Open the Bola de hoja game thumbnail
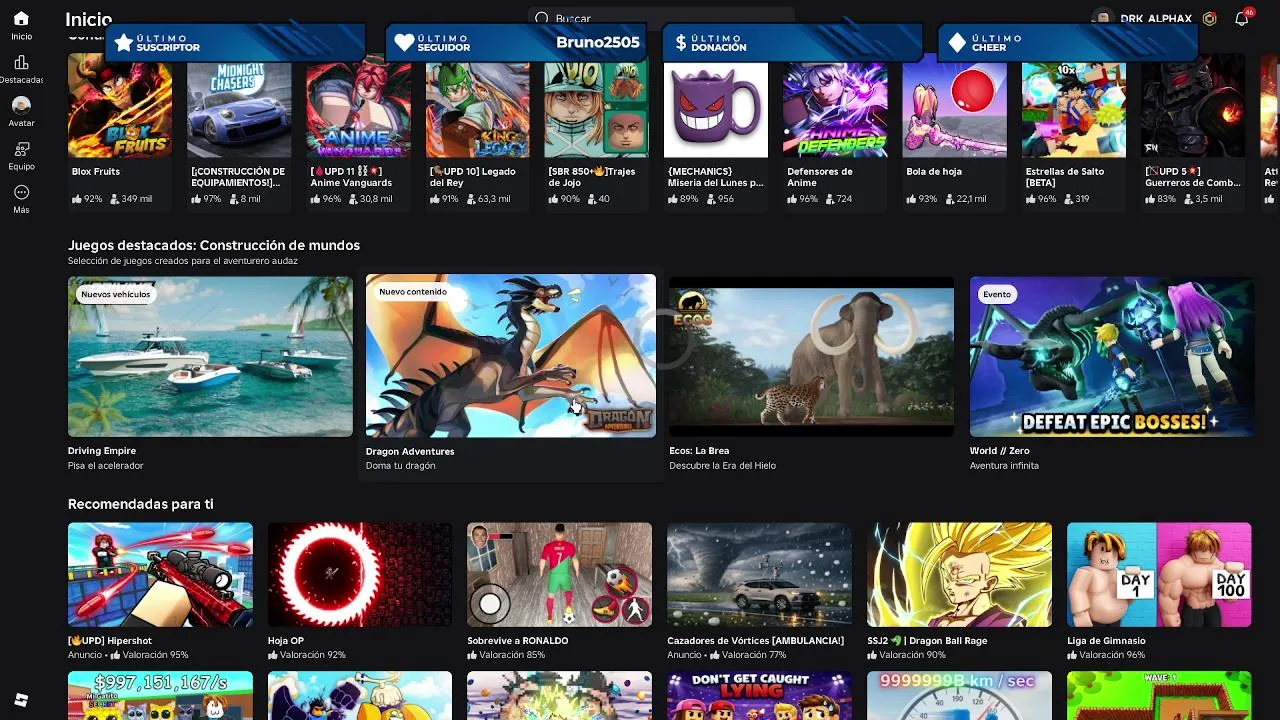 (955, 110)
